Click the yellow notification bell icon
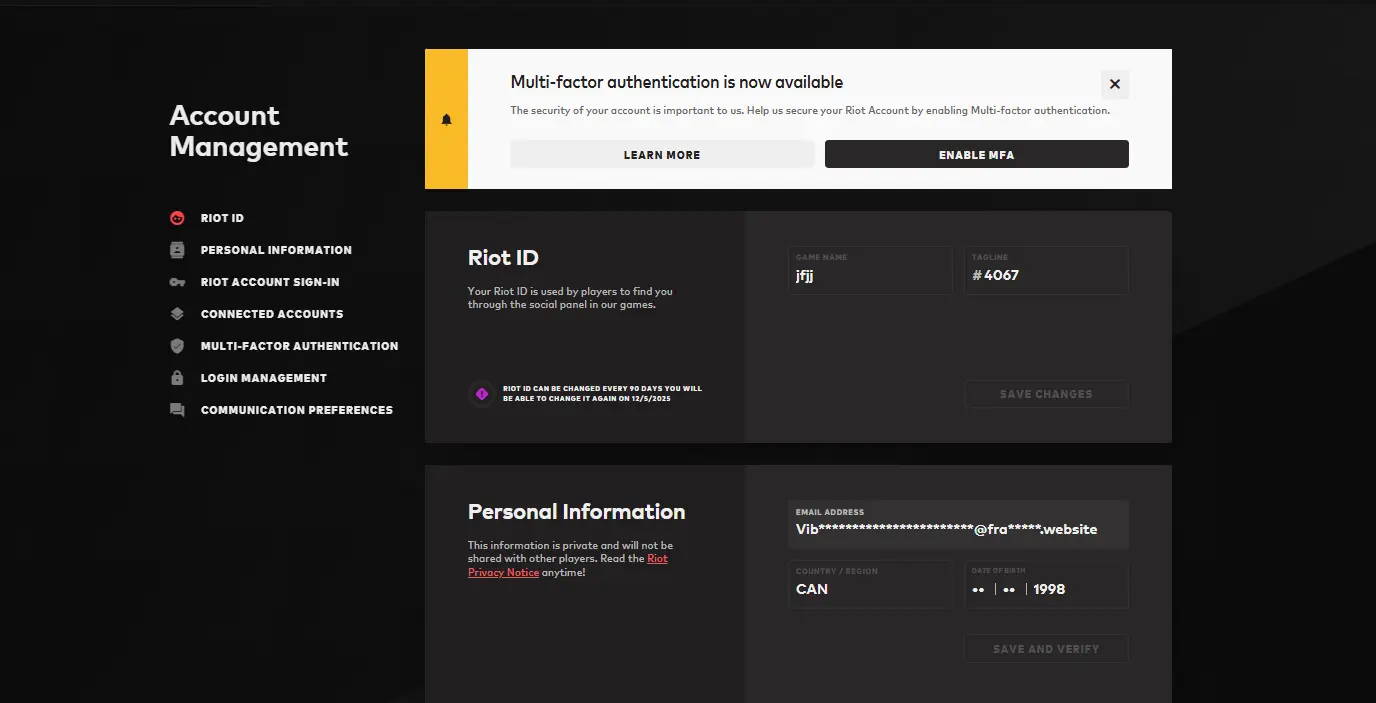The width and height of the screenshot is (1376, 703). tap(446, 120)
